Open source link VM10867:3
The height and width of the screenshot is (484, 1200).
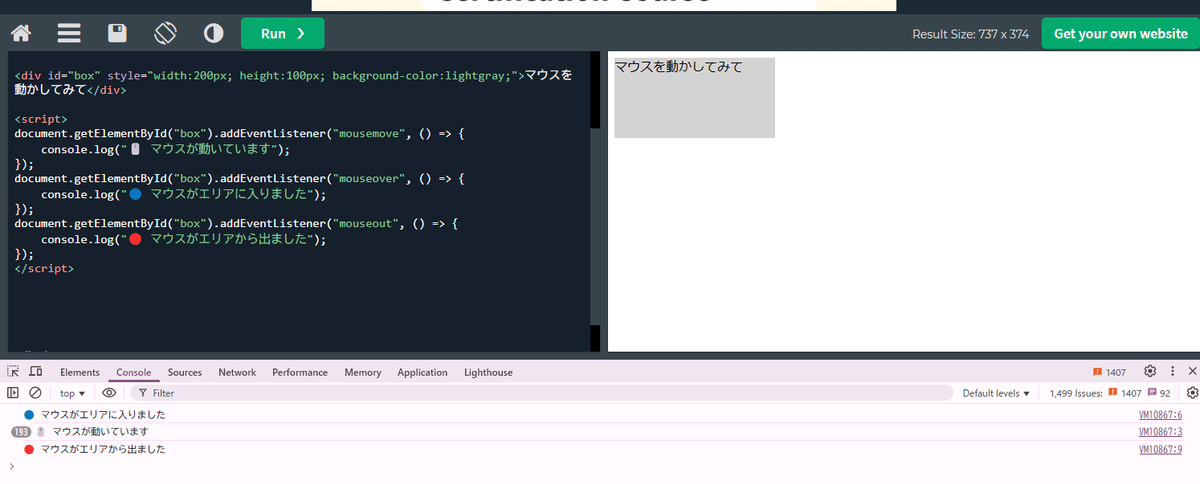click(x=1161, y=431)
